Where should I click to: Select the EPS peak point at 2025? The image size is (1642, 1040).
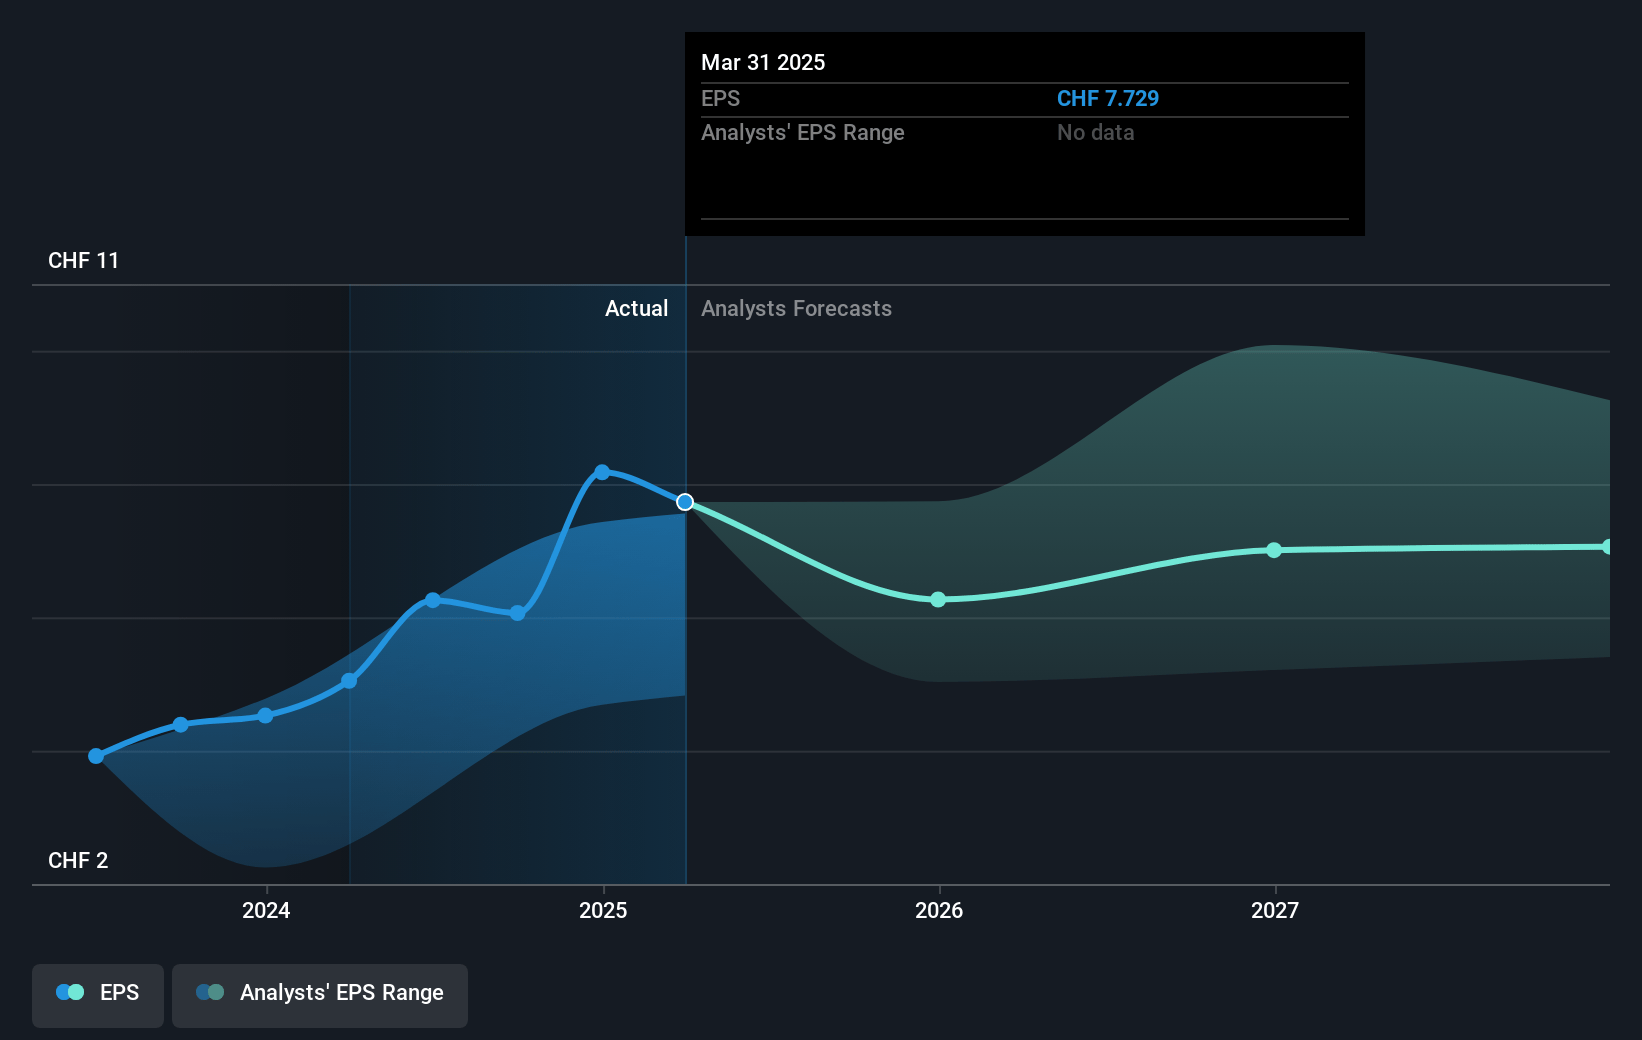(602, 472)
